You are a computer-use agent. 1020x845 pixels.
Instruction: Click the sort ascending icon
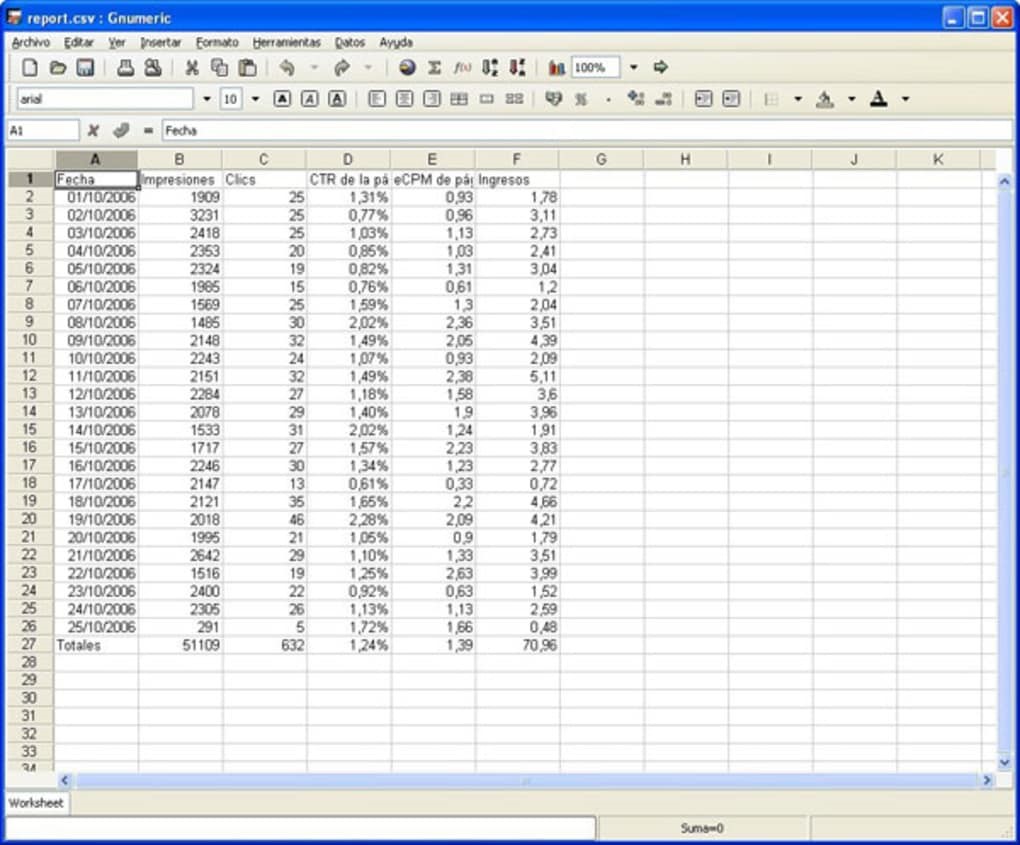click(x=489, y=68)
